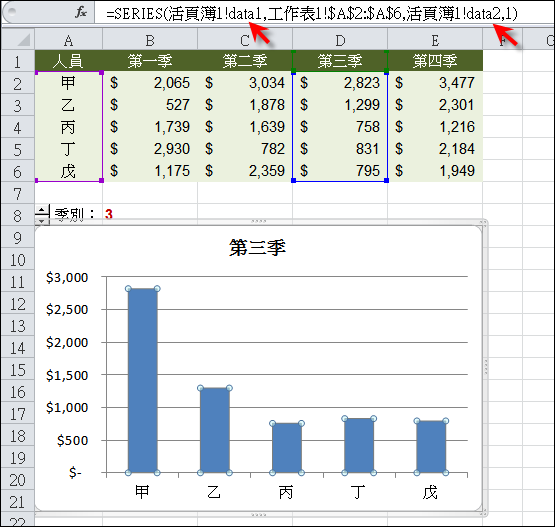The height and width of the screenshot is (527, 555).
Task: Click the 第四季 header cell
Action: (x=435, y=61)
